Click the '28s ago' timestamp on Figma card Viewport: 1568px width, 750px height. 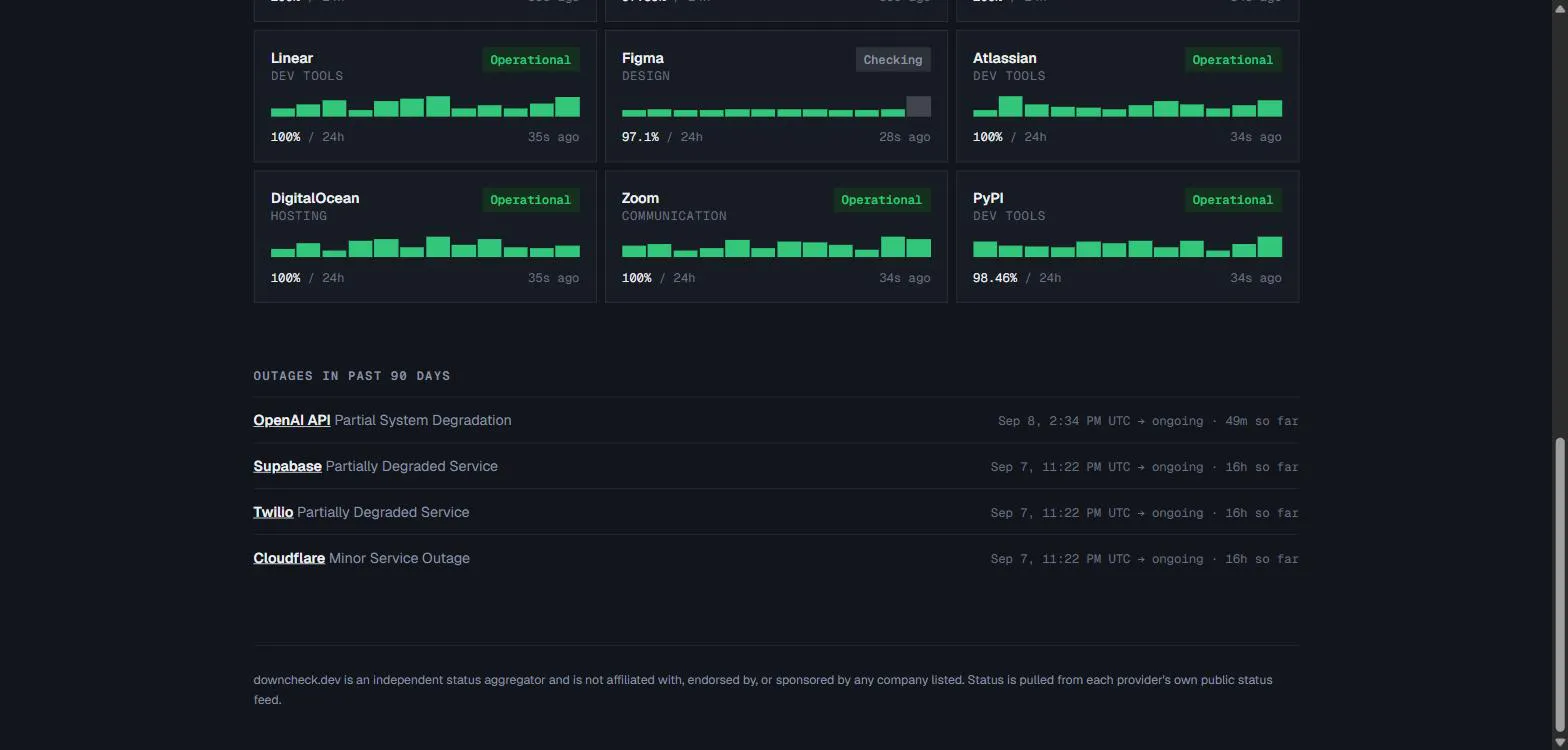point(904,137)
